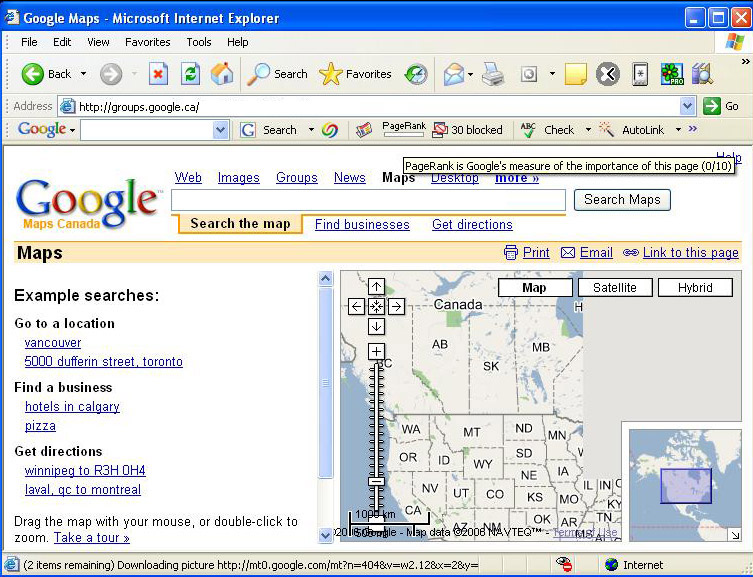Click the yellow sticky note toolbar icon
This screenshot has height=577, width=753.
575,74
